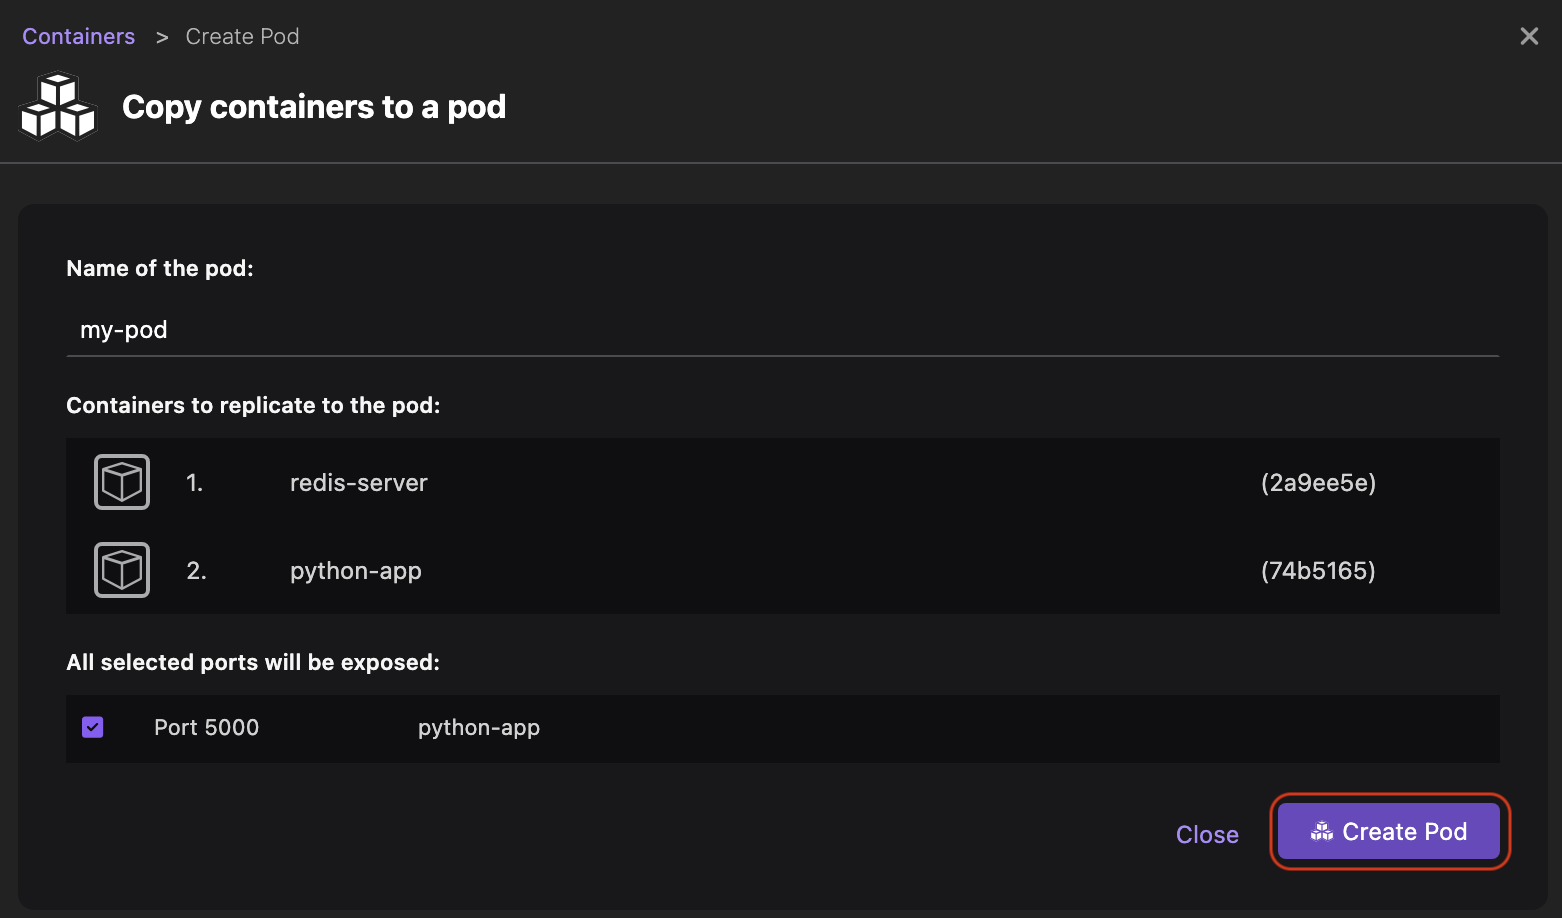Select the redis-server short ID (2a9ee5e)
The width and height of the screenshot is (1562, 918).
pos(1318,482)
